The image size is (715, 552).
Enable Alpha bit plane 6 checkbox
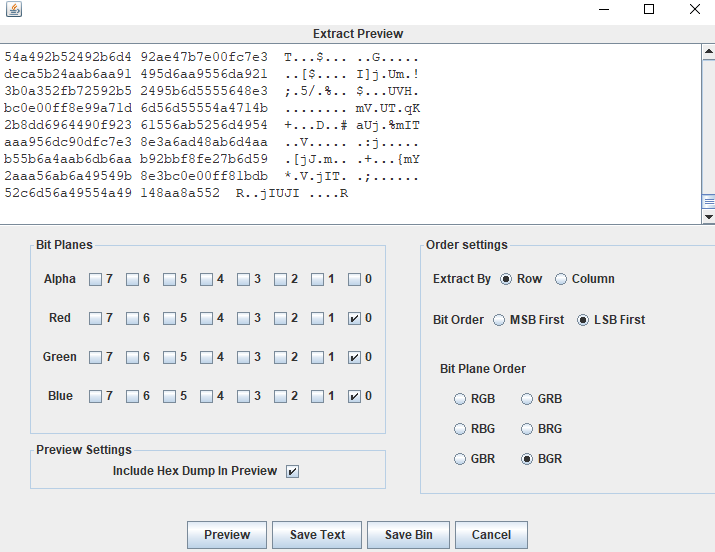pyautogui.click(x=132, y=279)
